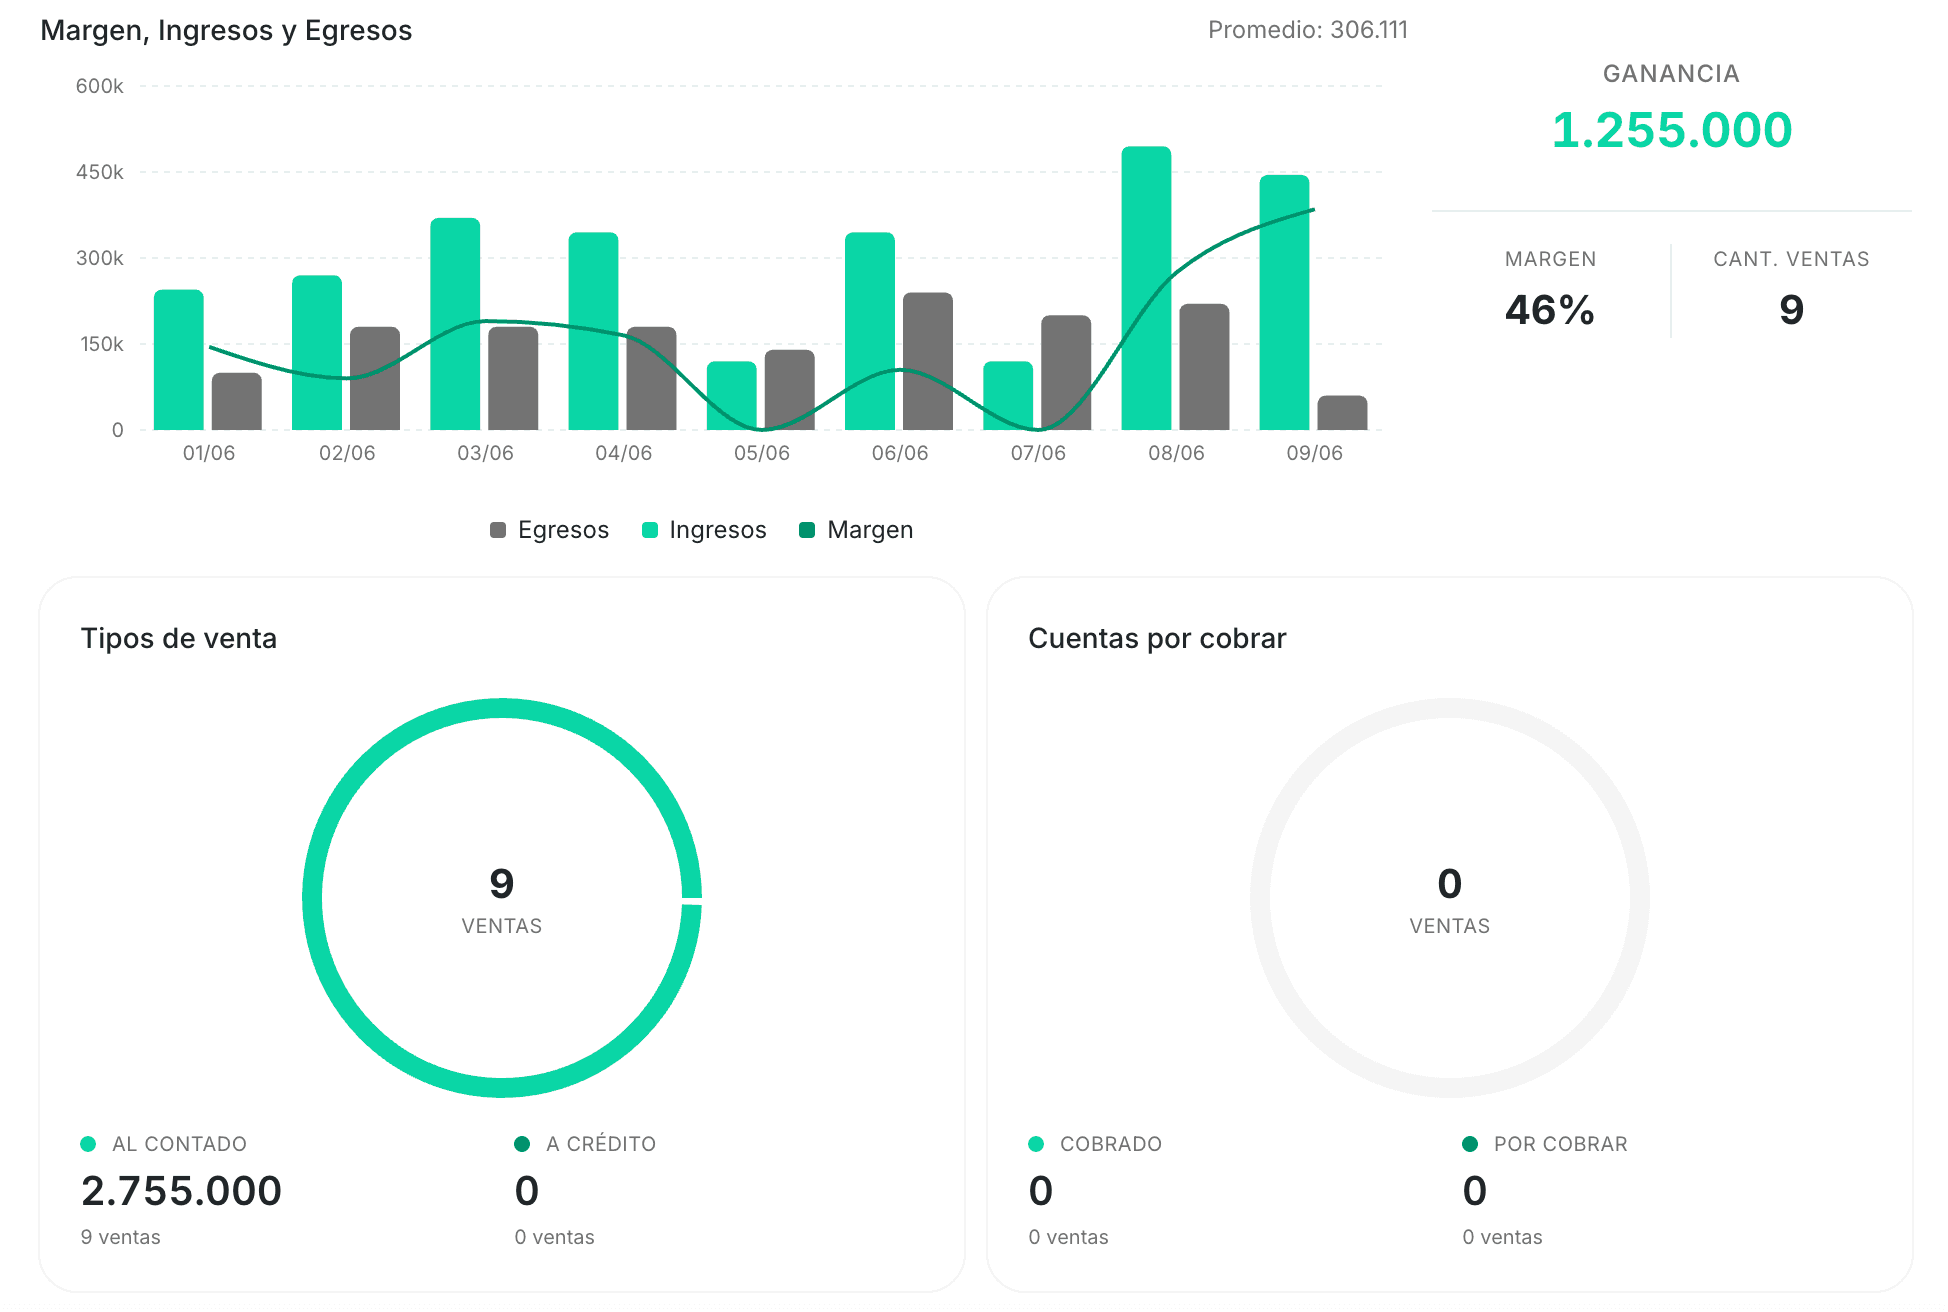1948x1312 pixels.
Task: Toggle the Ingresos legend item
Action: [x=704, y=530]
